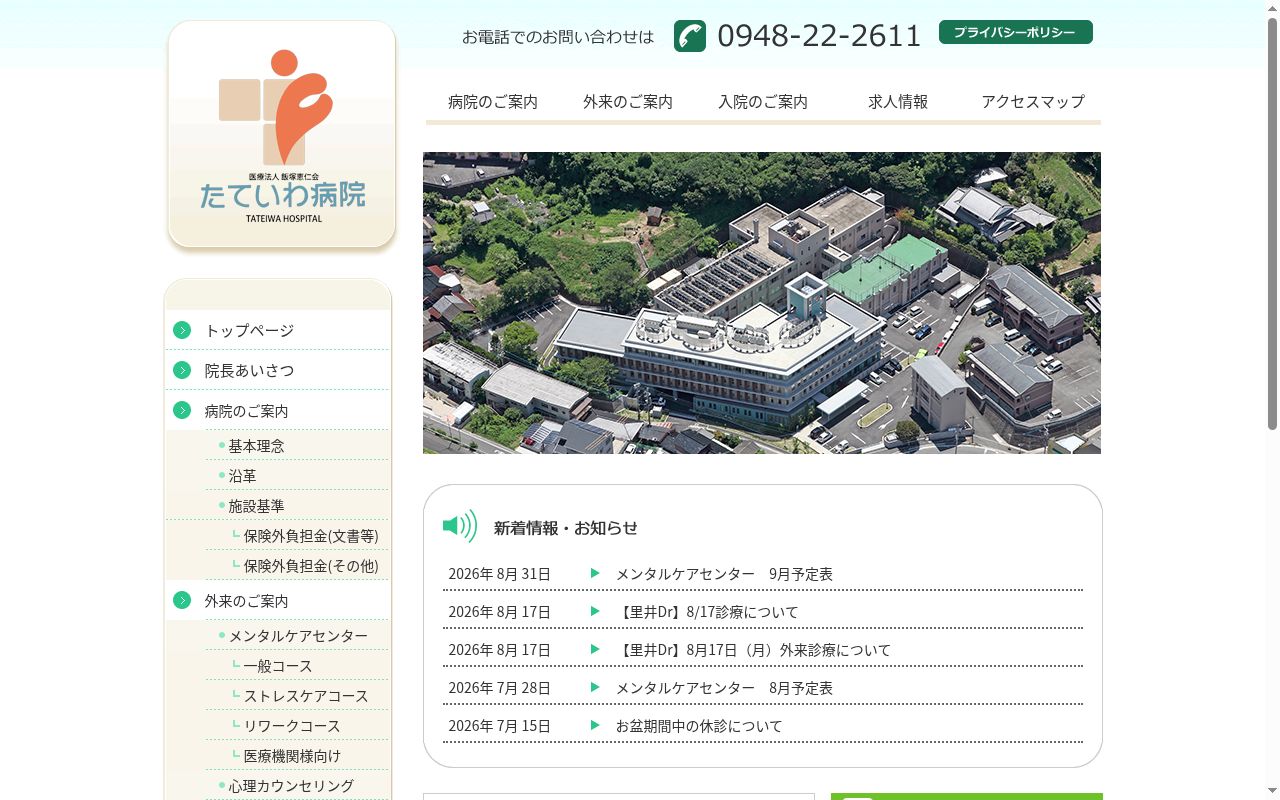Click the triangle icon beside 8月予定表 news
Image resolution: width=1280 pixels, height=800 pixels.
click(x=595, y=687)
